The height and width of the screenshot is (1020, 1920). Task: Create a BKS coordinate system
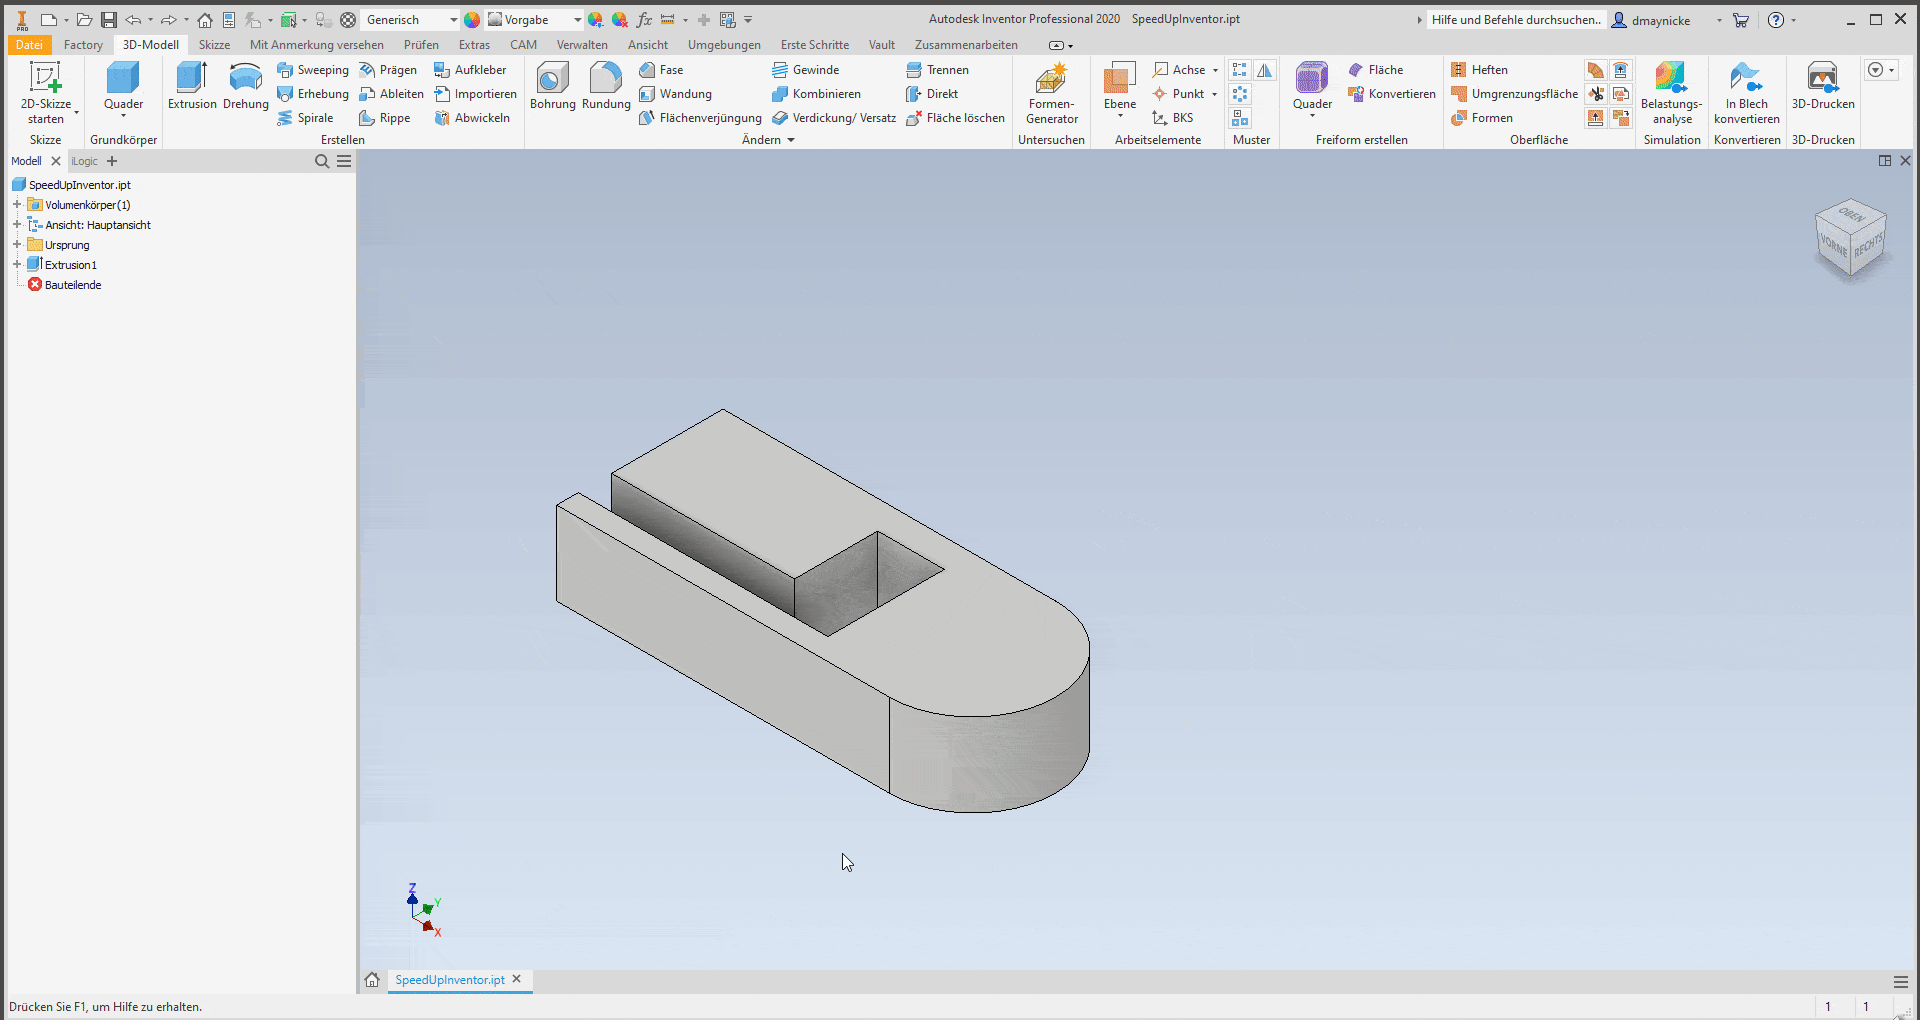1173,117
